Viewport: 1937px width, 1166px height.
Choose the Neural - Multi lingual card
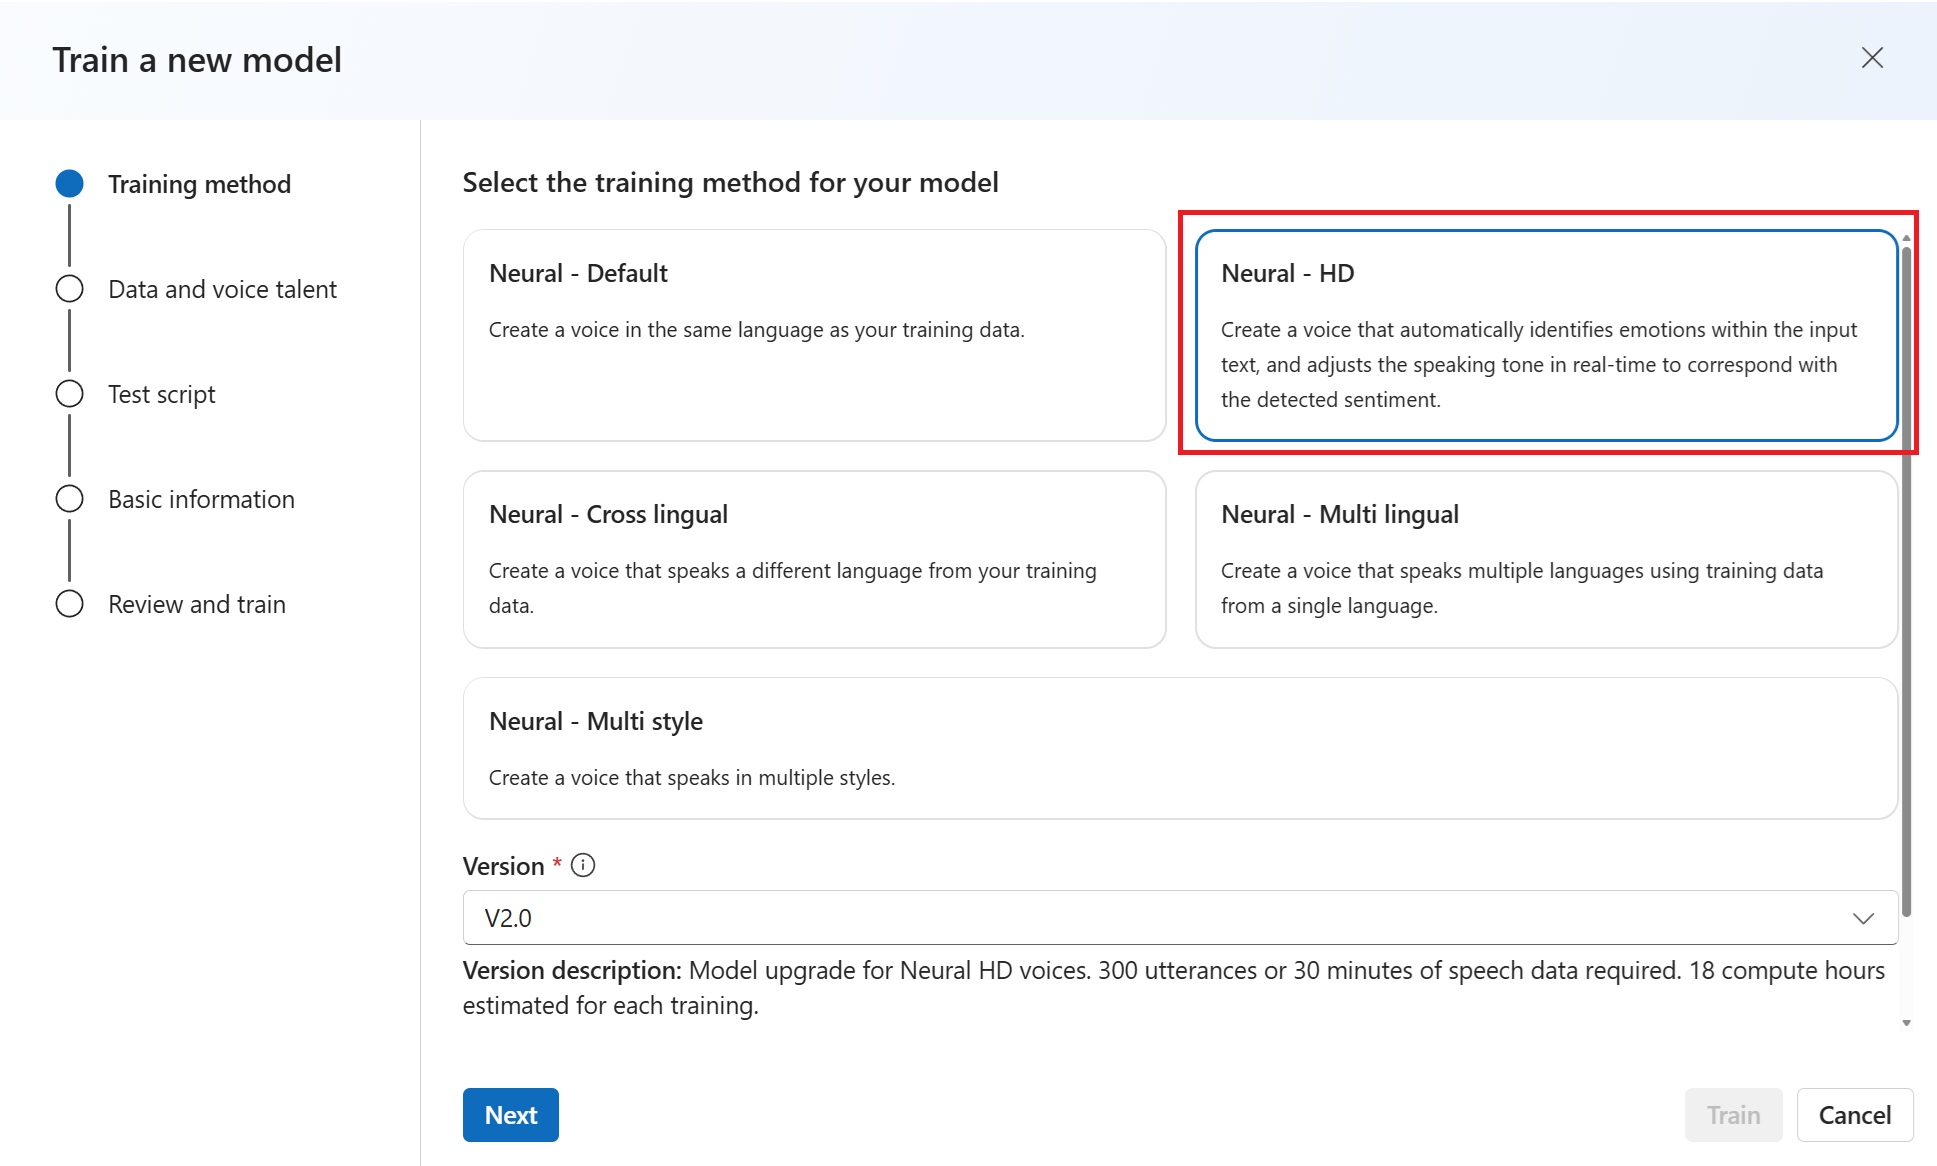point(1546,559)
